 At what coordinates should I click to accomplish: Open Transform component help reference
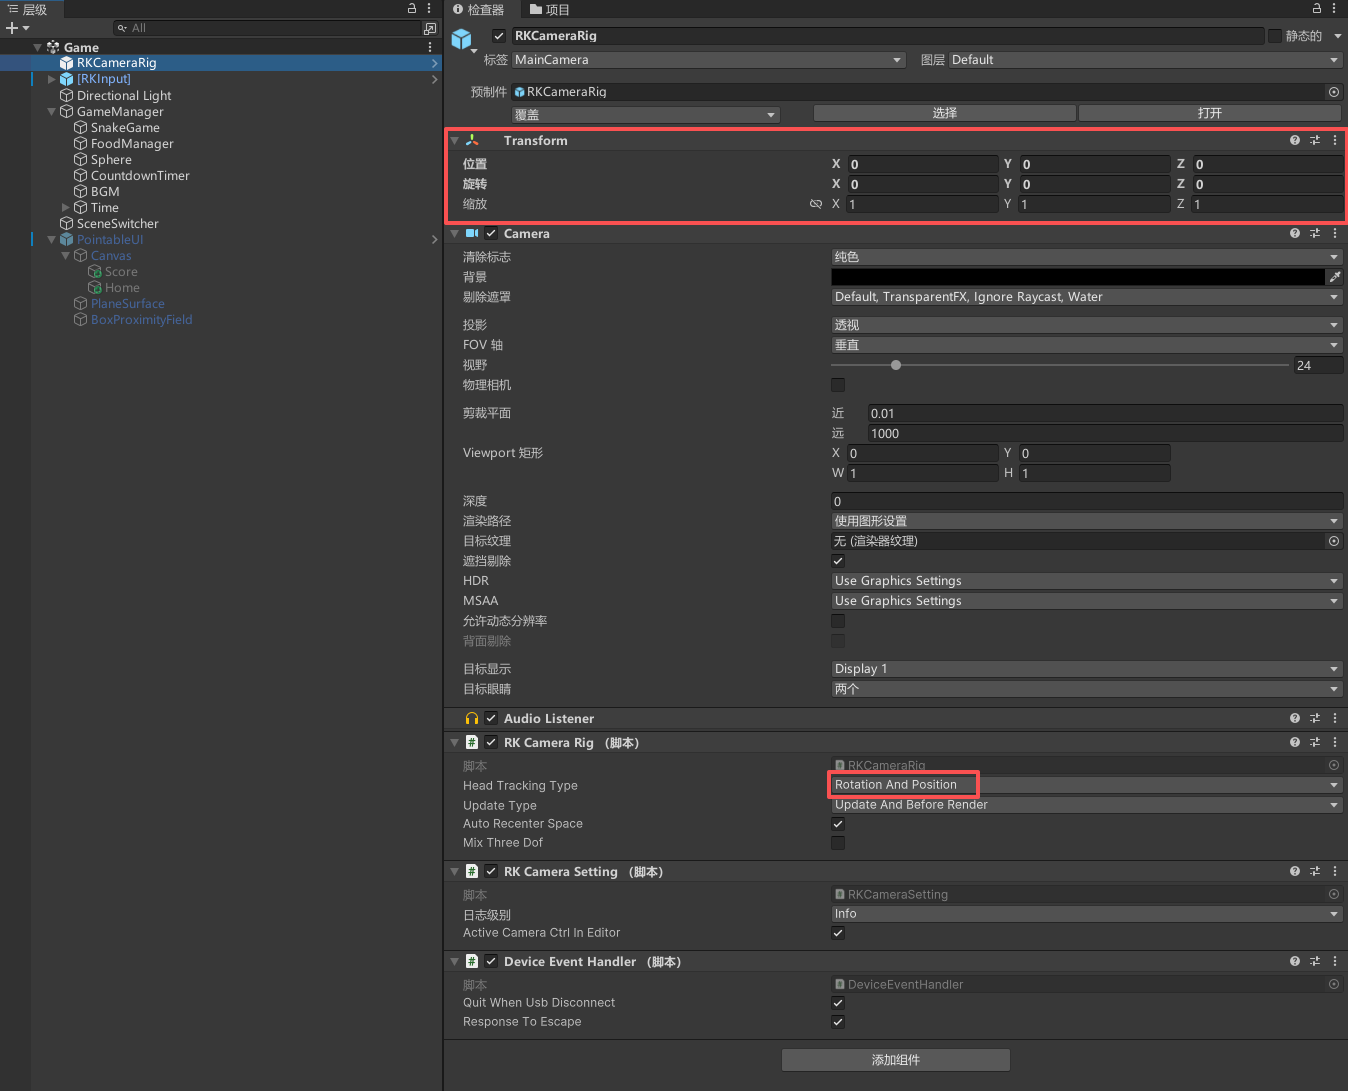pos(1295,140)
